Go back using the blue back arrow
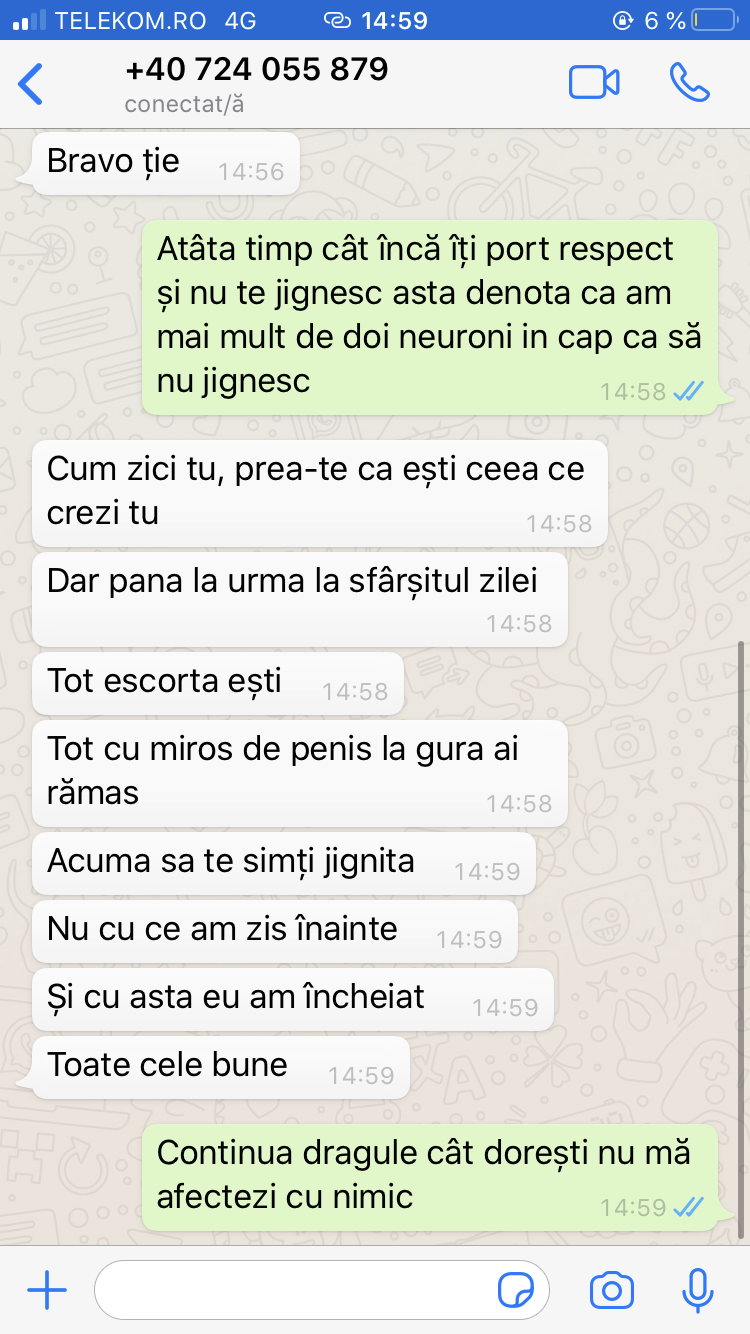This screenshot has height=1334, width=750. click(31, 84)
